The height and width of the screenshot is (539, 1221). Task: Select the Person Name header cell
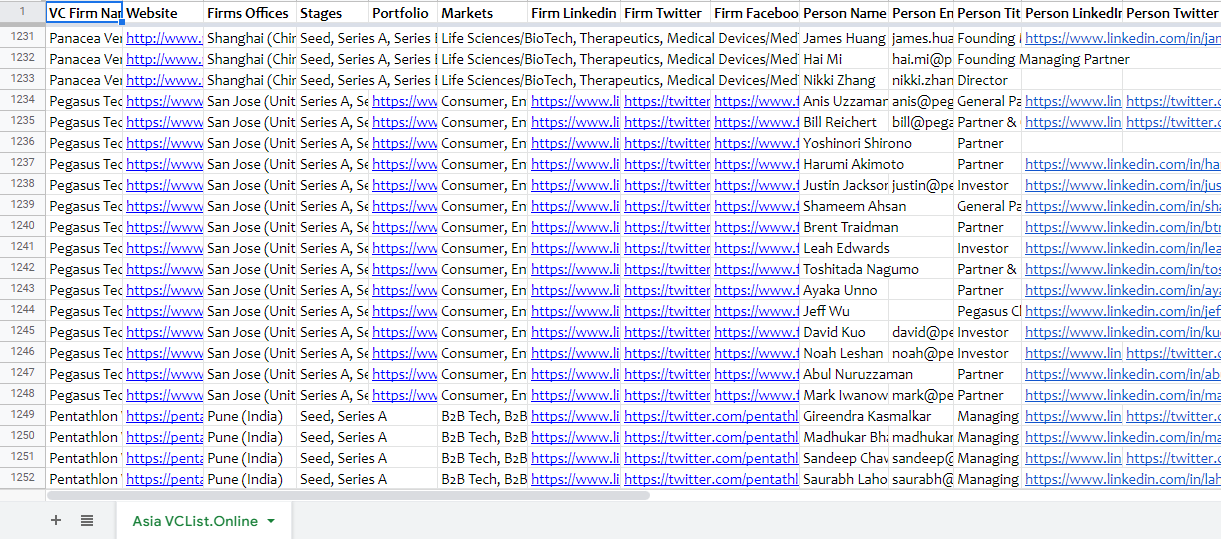tap(845, 13)
